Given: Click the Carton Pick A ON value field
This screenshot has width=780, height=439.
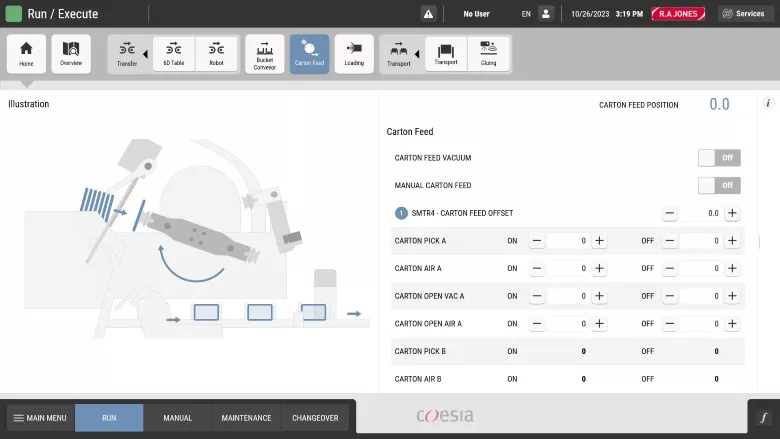Looking at the screenshot, I should pyautogui.click(x=568, y=241).
